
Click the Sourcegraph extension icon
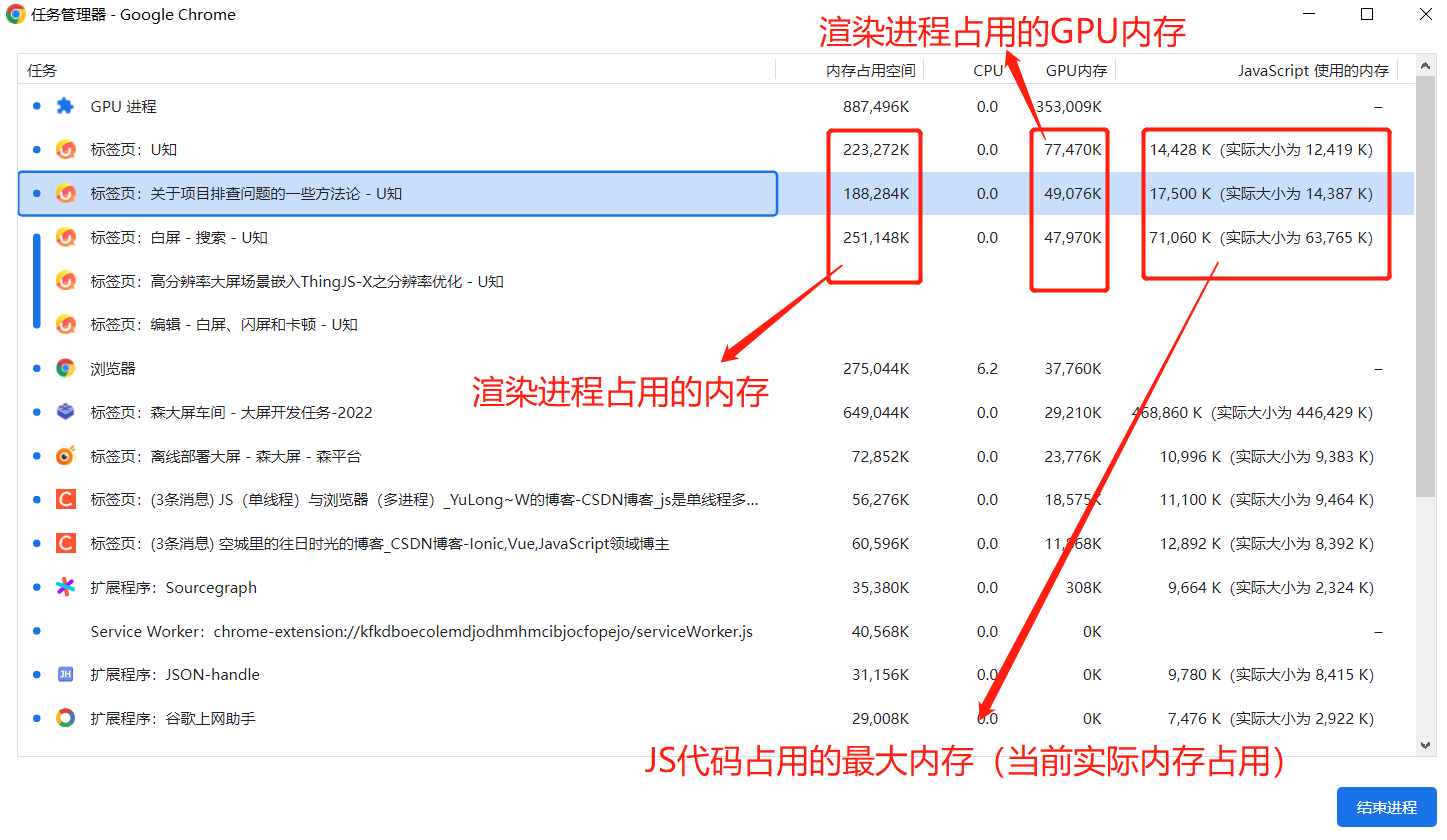point(65,587)
